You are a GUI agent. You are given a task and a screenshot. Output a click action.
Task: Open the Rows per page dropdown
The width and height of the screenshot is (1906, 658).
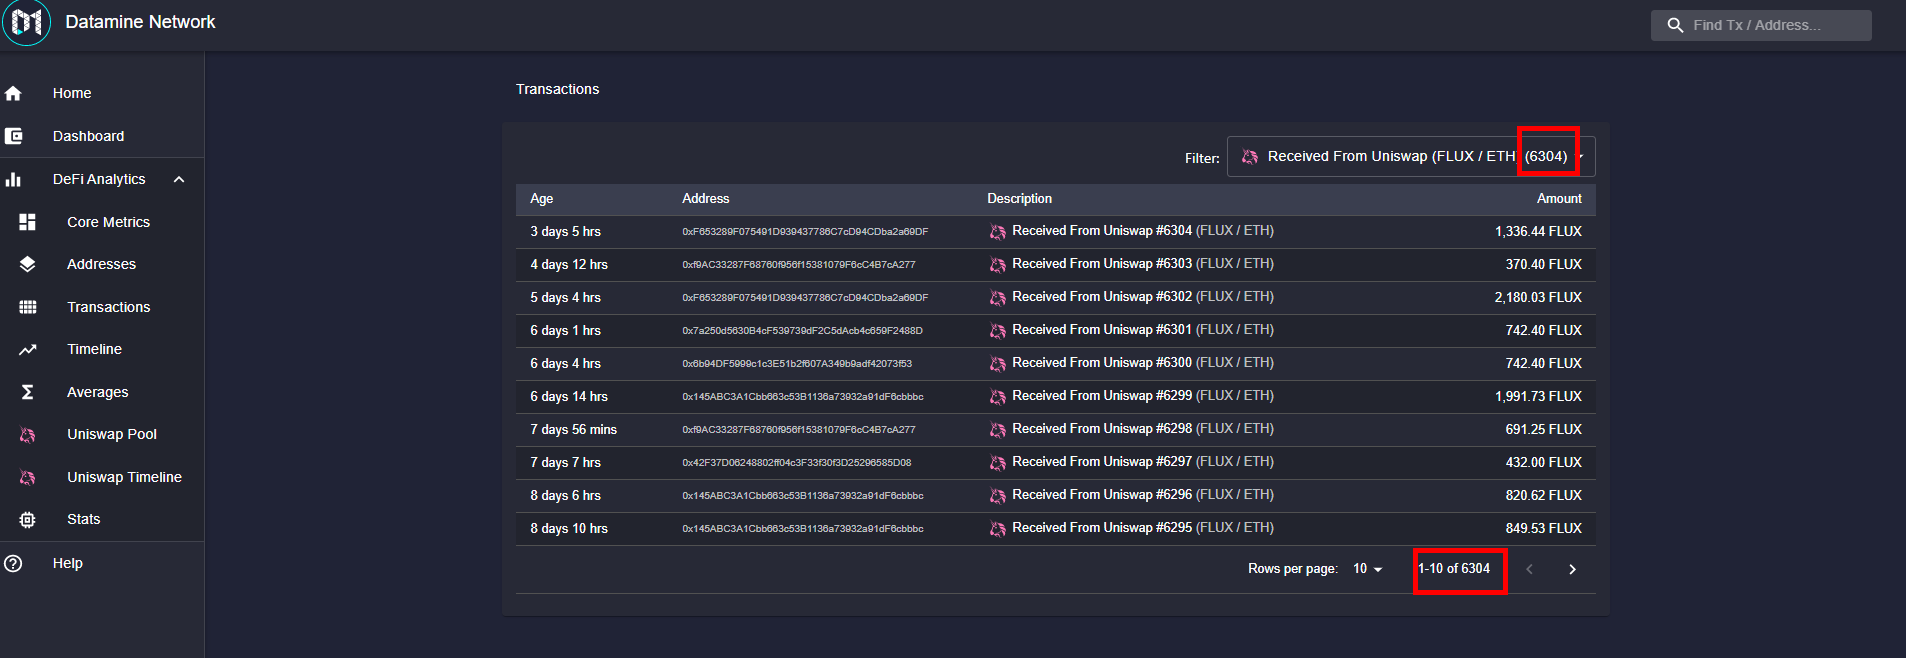coord(1367,569)
